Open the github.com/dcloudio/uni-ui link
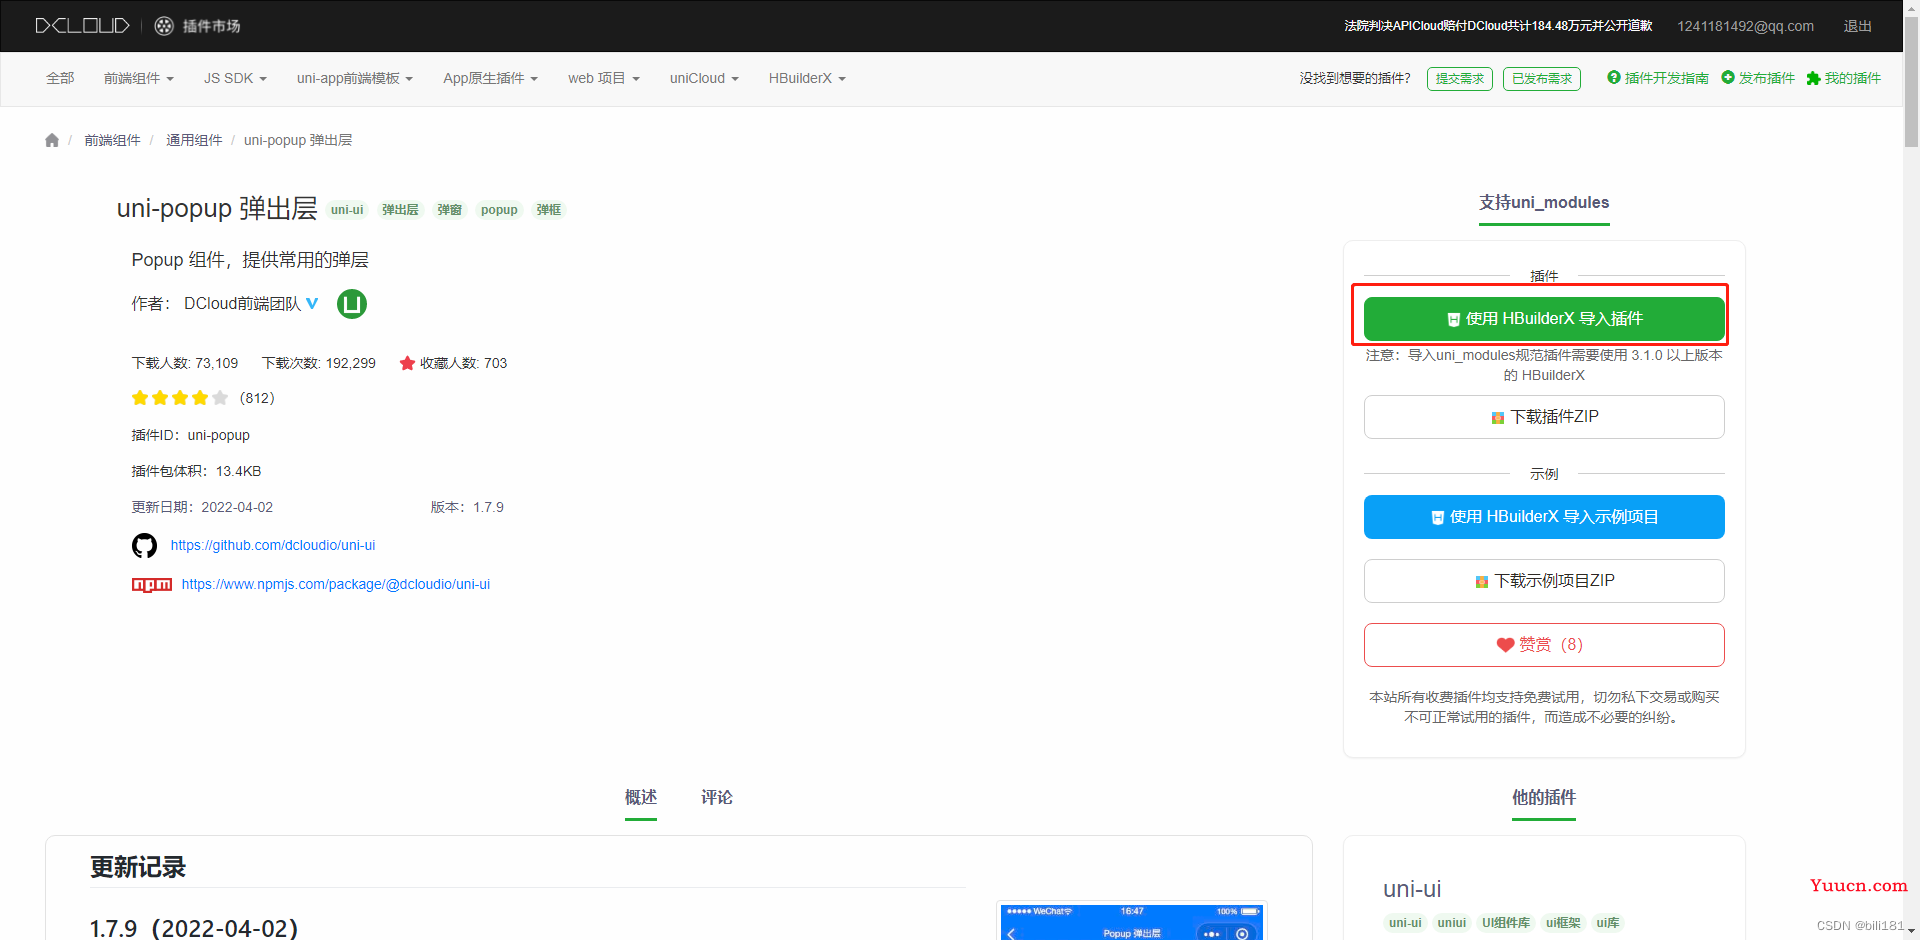This screenshot has width=1920, height=940. [273, 545]
